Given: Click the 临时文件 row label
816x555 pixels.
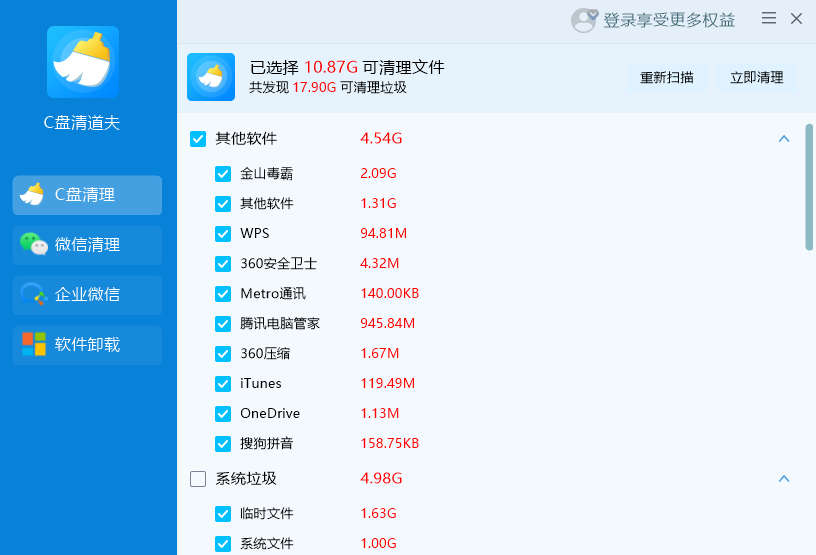Looking at the screenshot, I should point(266,513).
